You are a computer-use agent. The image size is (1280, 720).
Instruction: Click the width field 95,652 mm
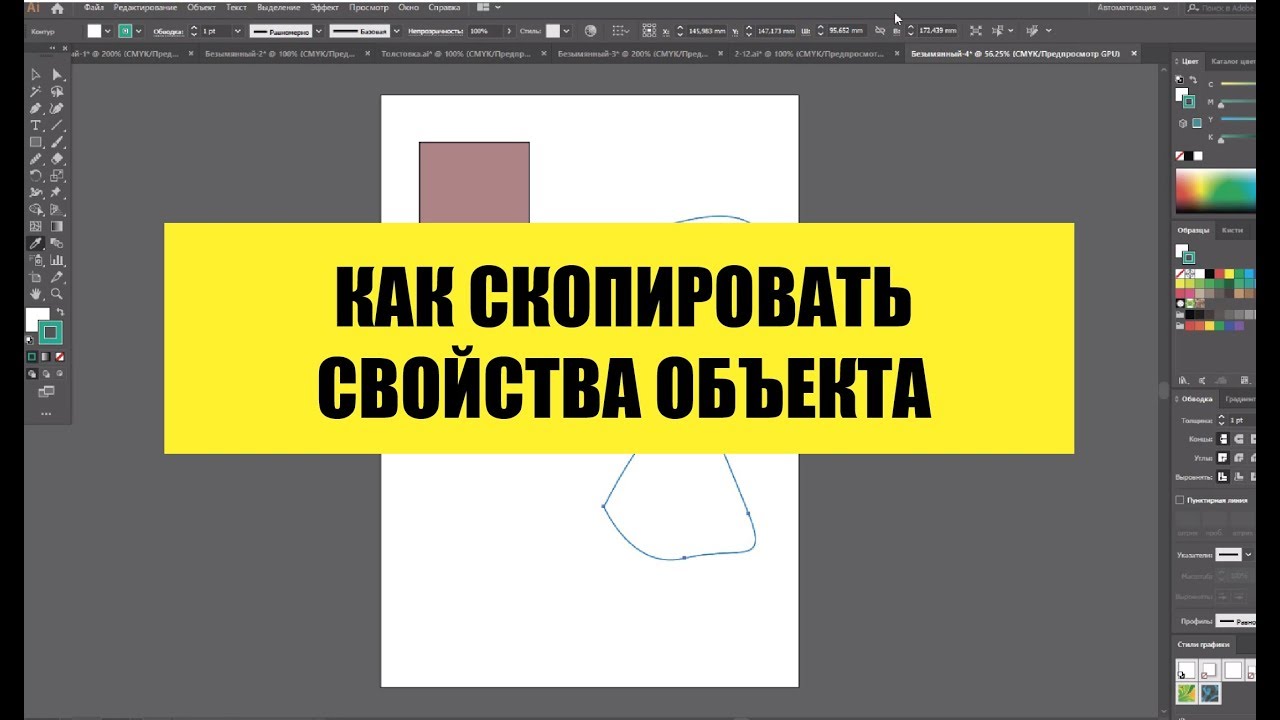tap(845, 31)
